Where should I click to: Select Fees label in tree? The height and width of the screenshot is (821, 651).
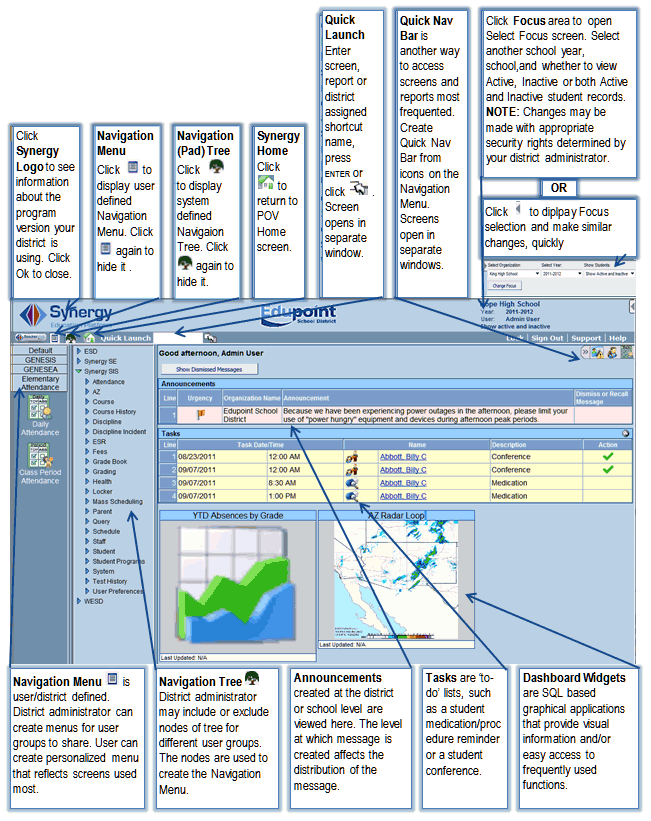pos(100,451)
